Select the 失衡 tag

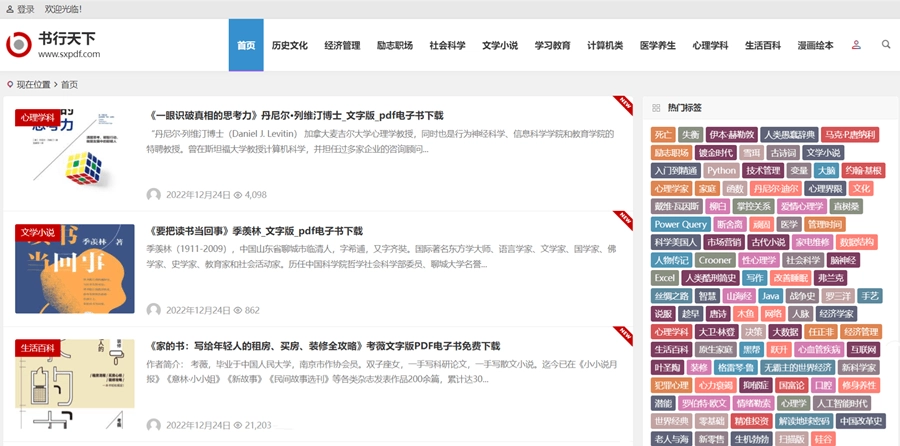coord(690,135)
